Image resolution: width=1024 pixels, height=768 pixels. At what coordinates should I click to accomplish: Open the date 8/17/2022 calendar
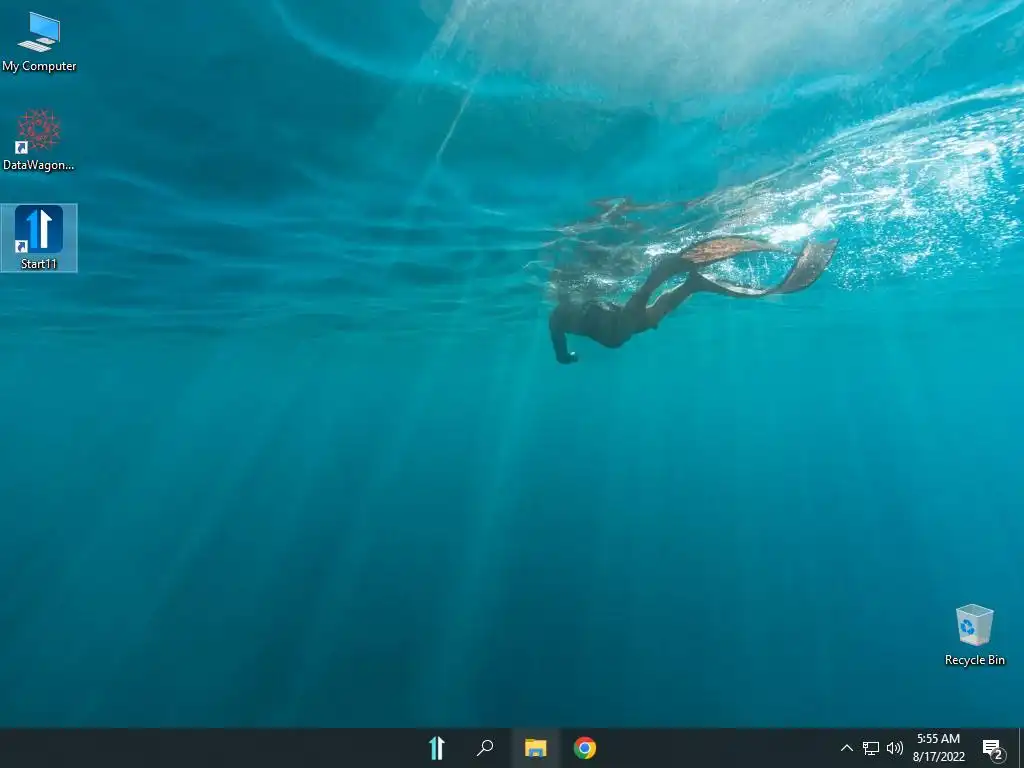(938, 757)
